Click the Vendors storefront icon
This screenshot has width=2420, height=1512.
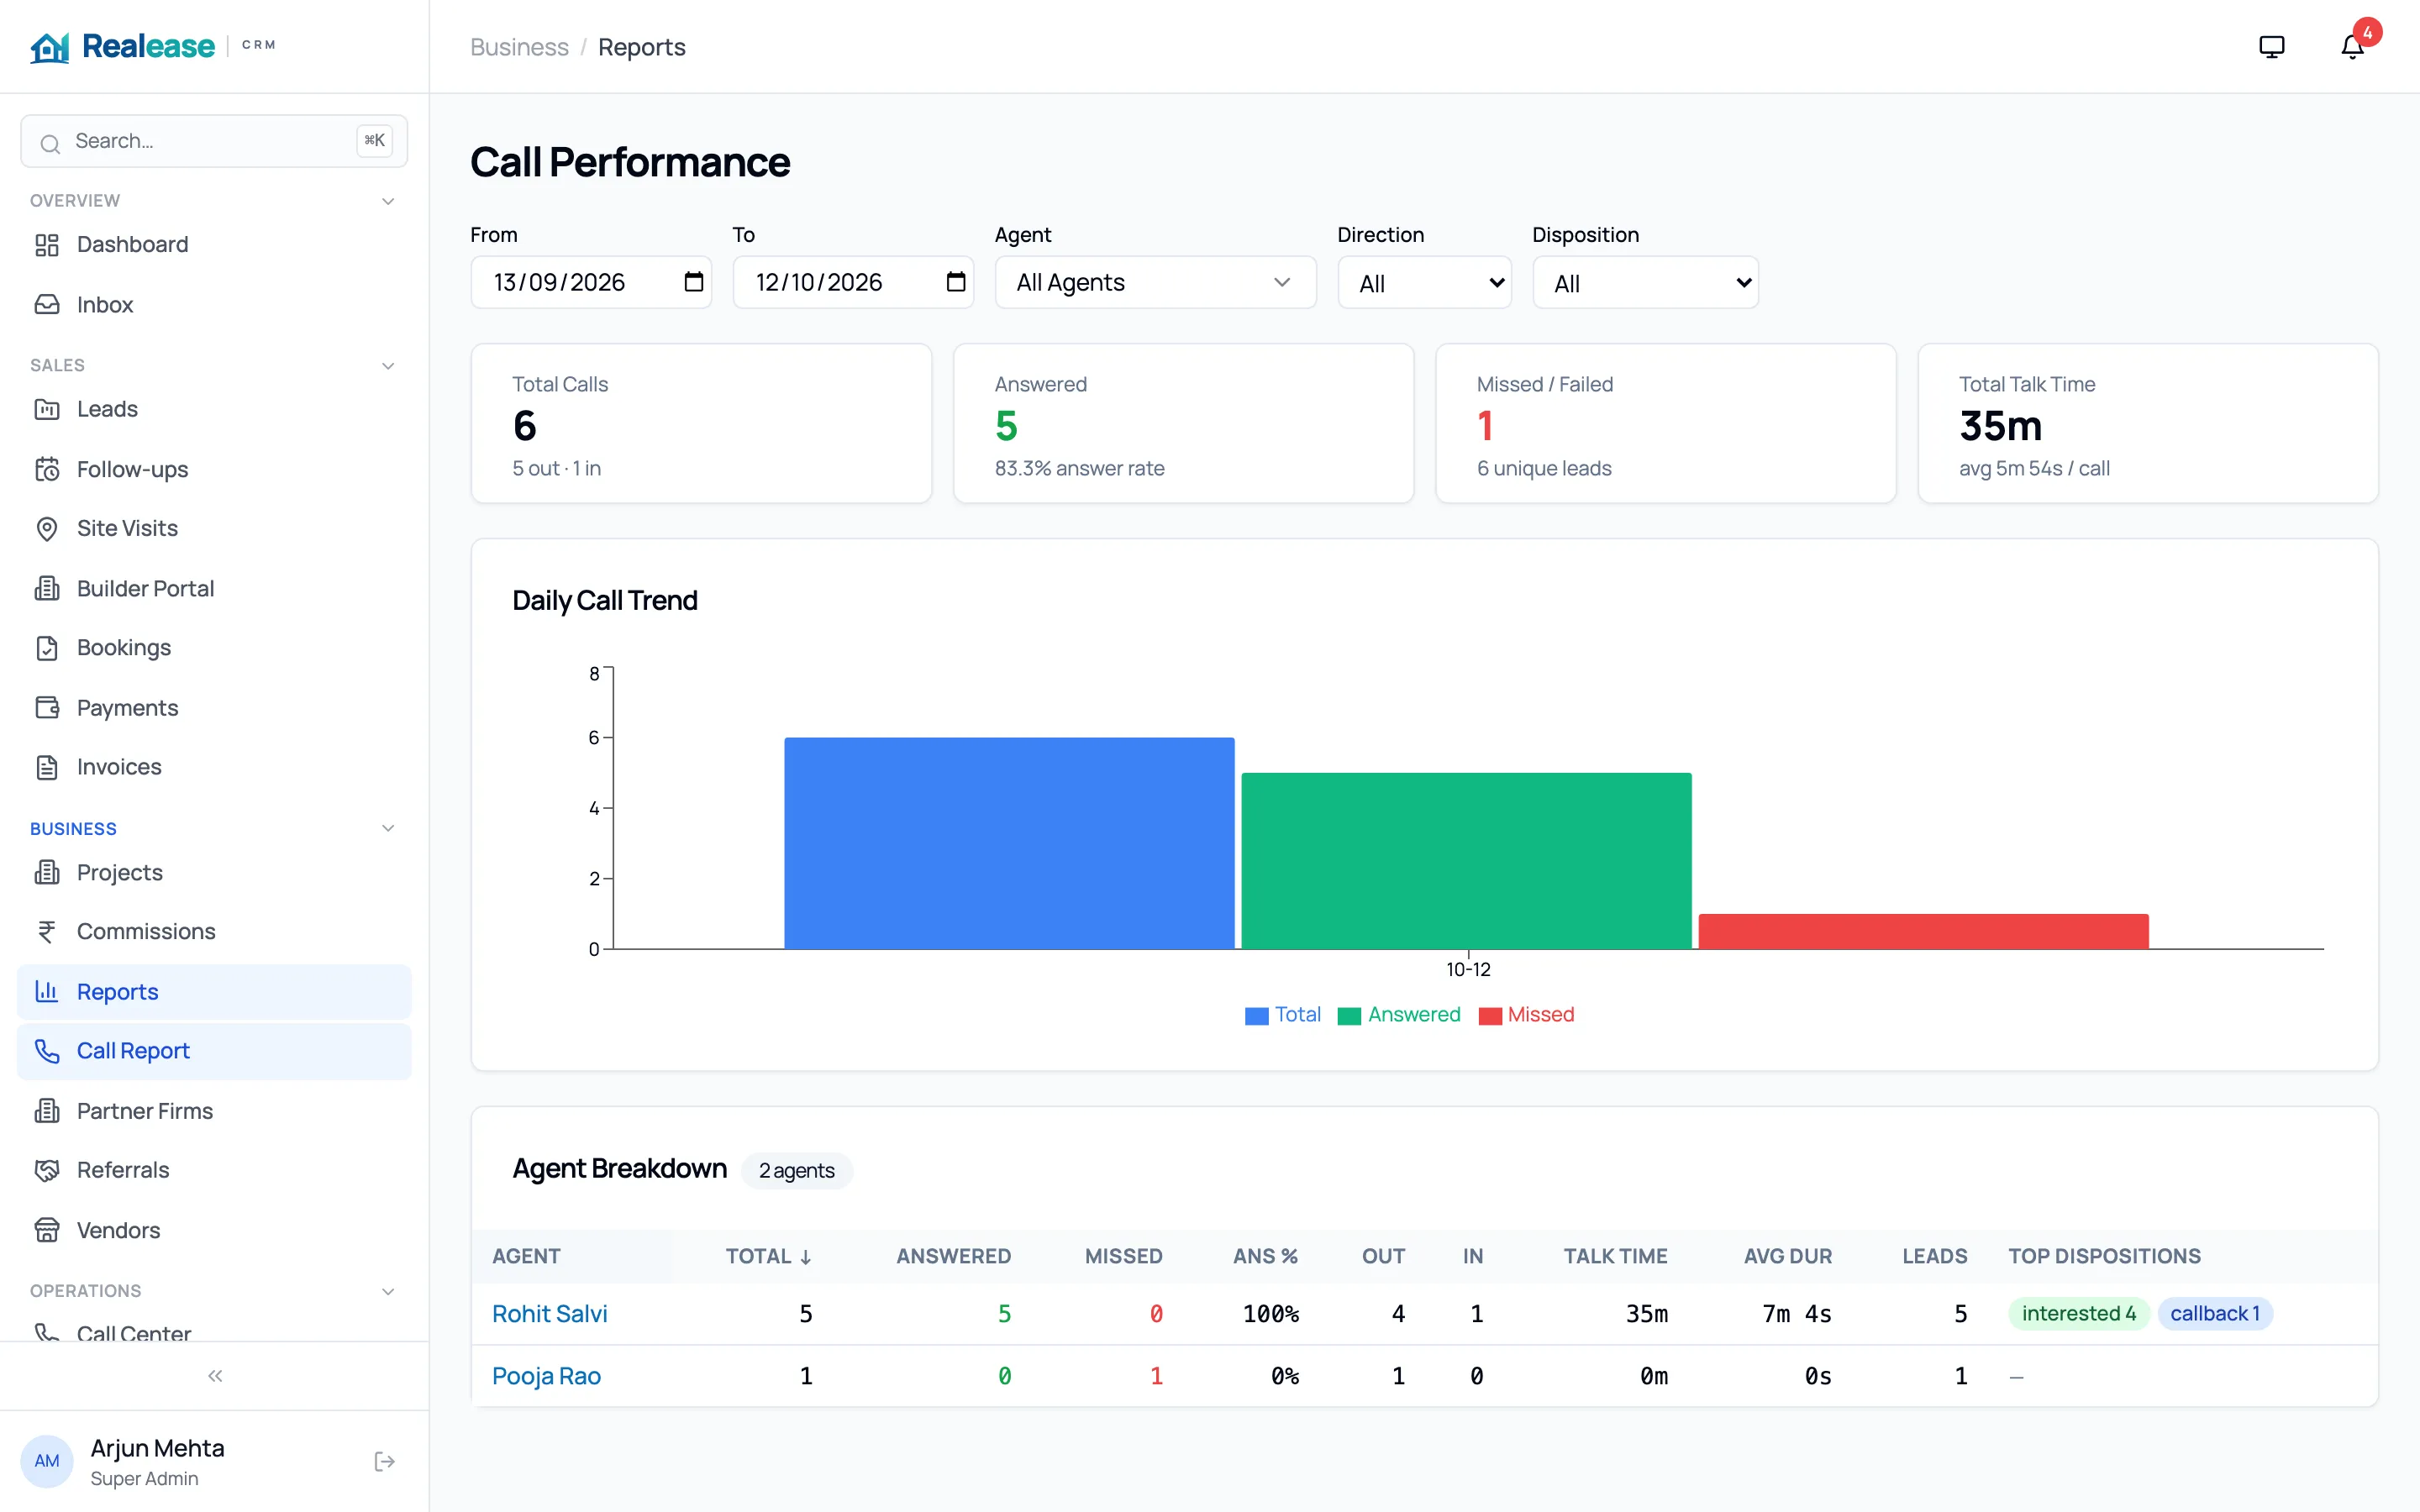point(47,1230)
